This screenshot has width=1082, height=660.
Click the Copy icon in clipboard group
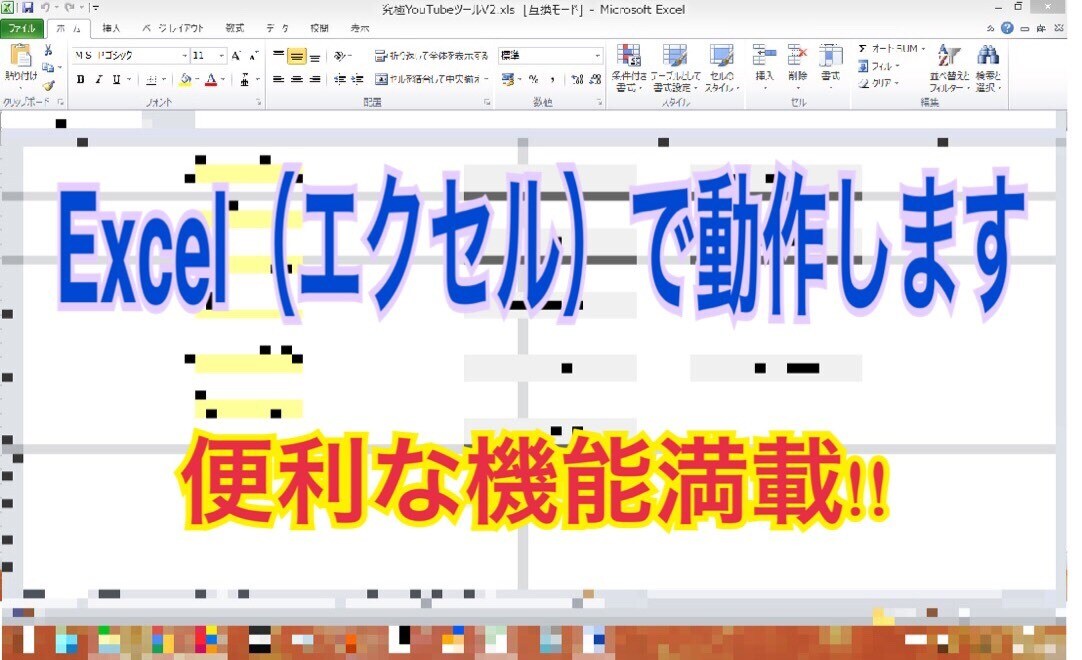48,68
